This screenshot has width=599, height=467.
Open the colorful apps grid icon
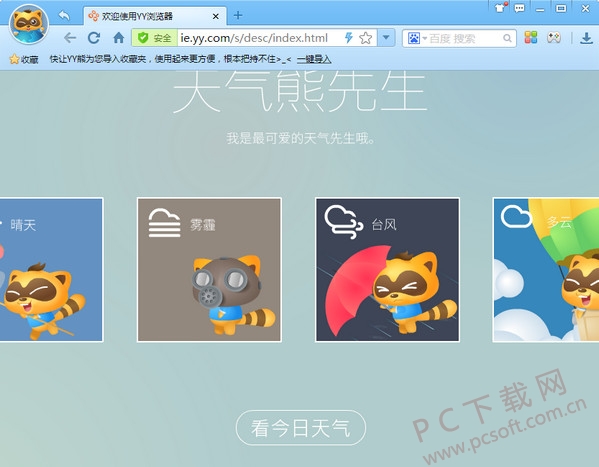(531, 37)
